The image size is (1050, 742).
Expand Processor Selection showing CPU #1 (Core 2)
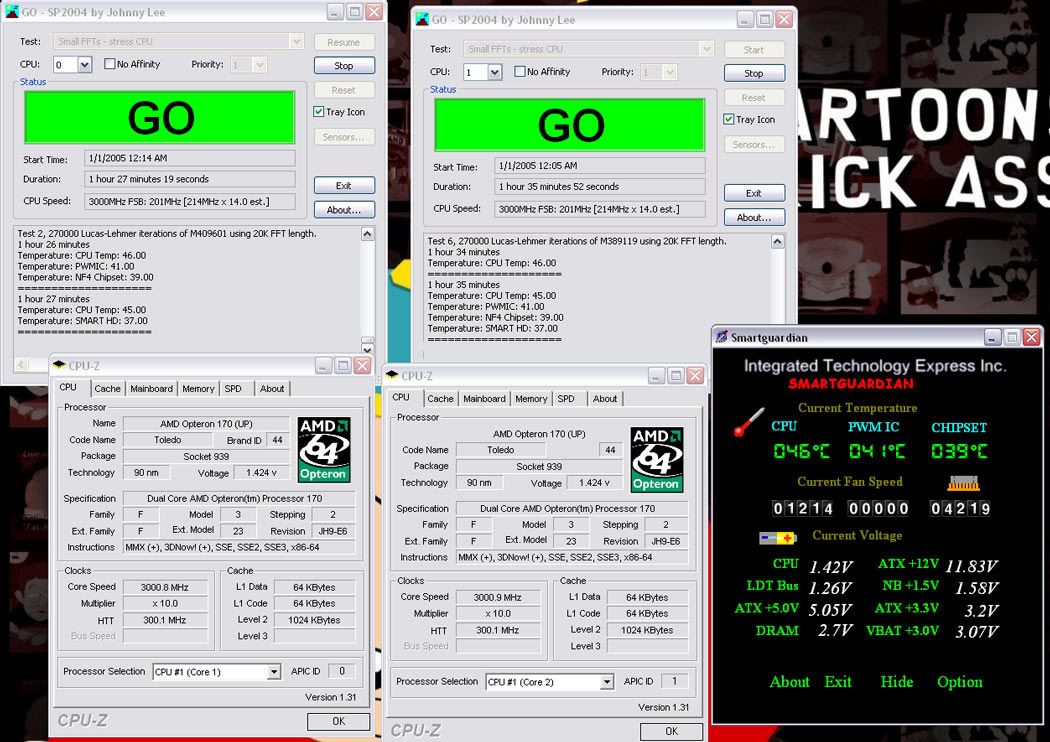[x=607, y=682]
